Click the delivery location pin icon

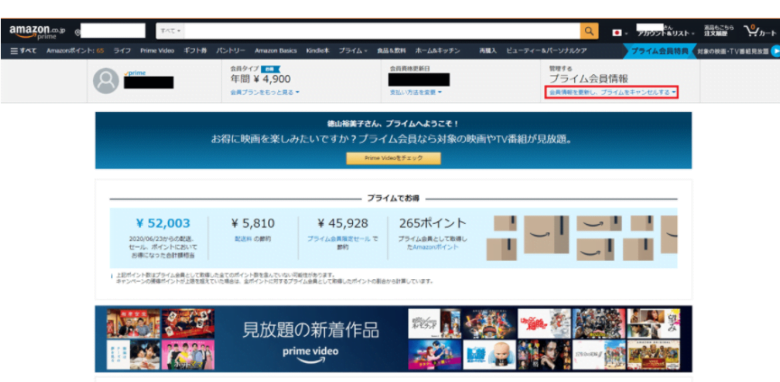pyautogui.click(x=77, y=32)
